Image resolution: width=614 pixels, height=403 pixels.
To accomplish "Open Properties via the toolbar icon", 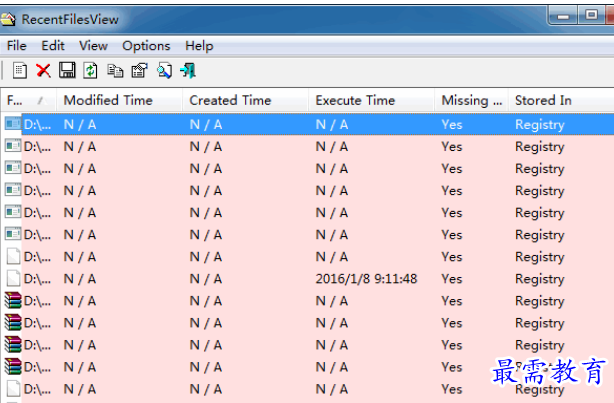I will click(139, 71).
